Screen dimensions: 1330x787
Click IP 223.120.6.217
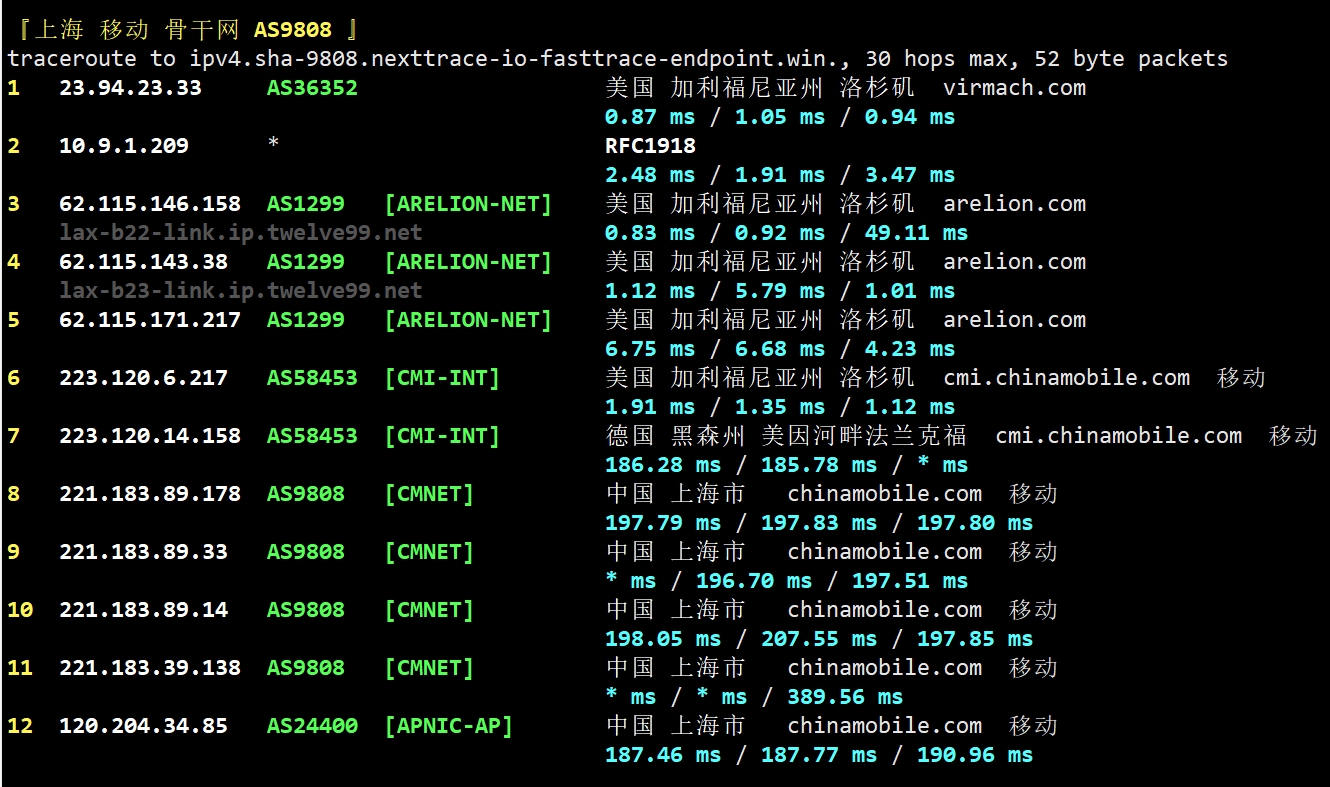click(143, 378)
